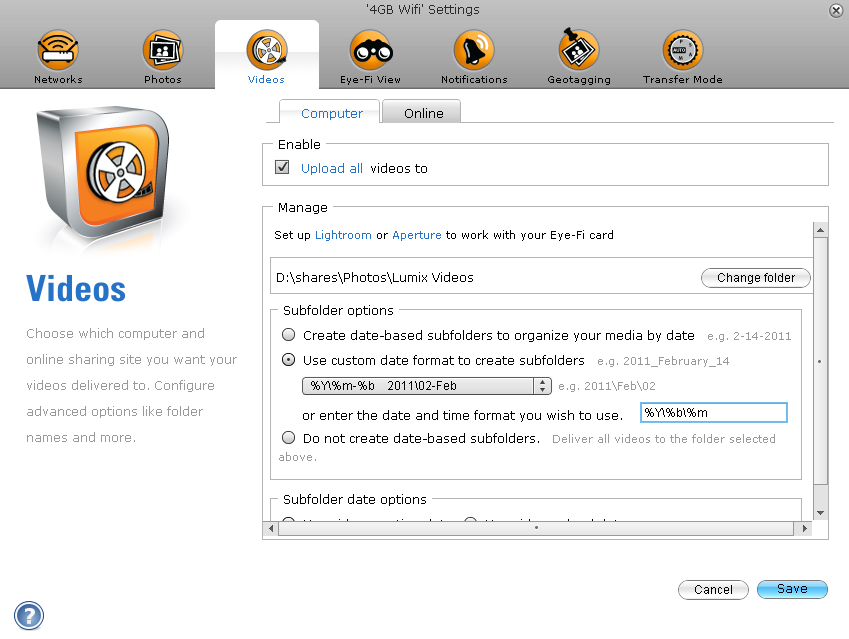Viewport: 849px width, 639px height.
Task: Click the Change folder button
Action: tap(756, 278)
